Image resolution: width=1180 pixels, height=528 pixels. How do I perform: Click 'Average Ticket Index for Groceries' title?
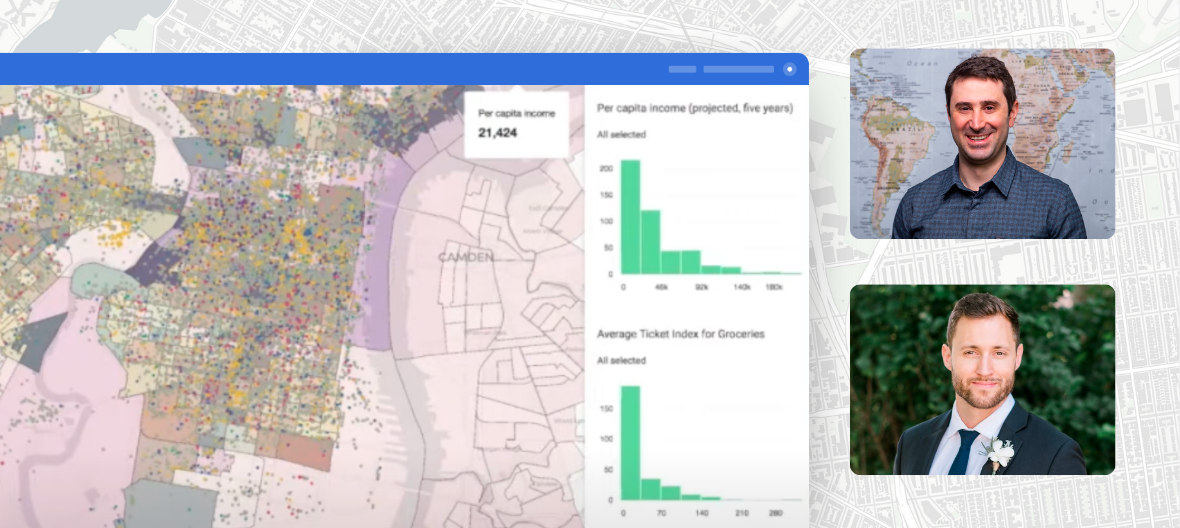coord(680,334)
